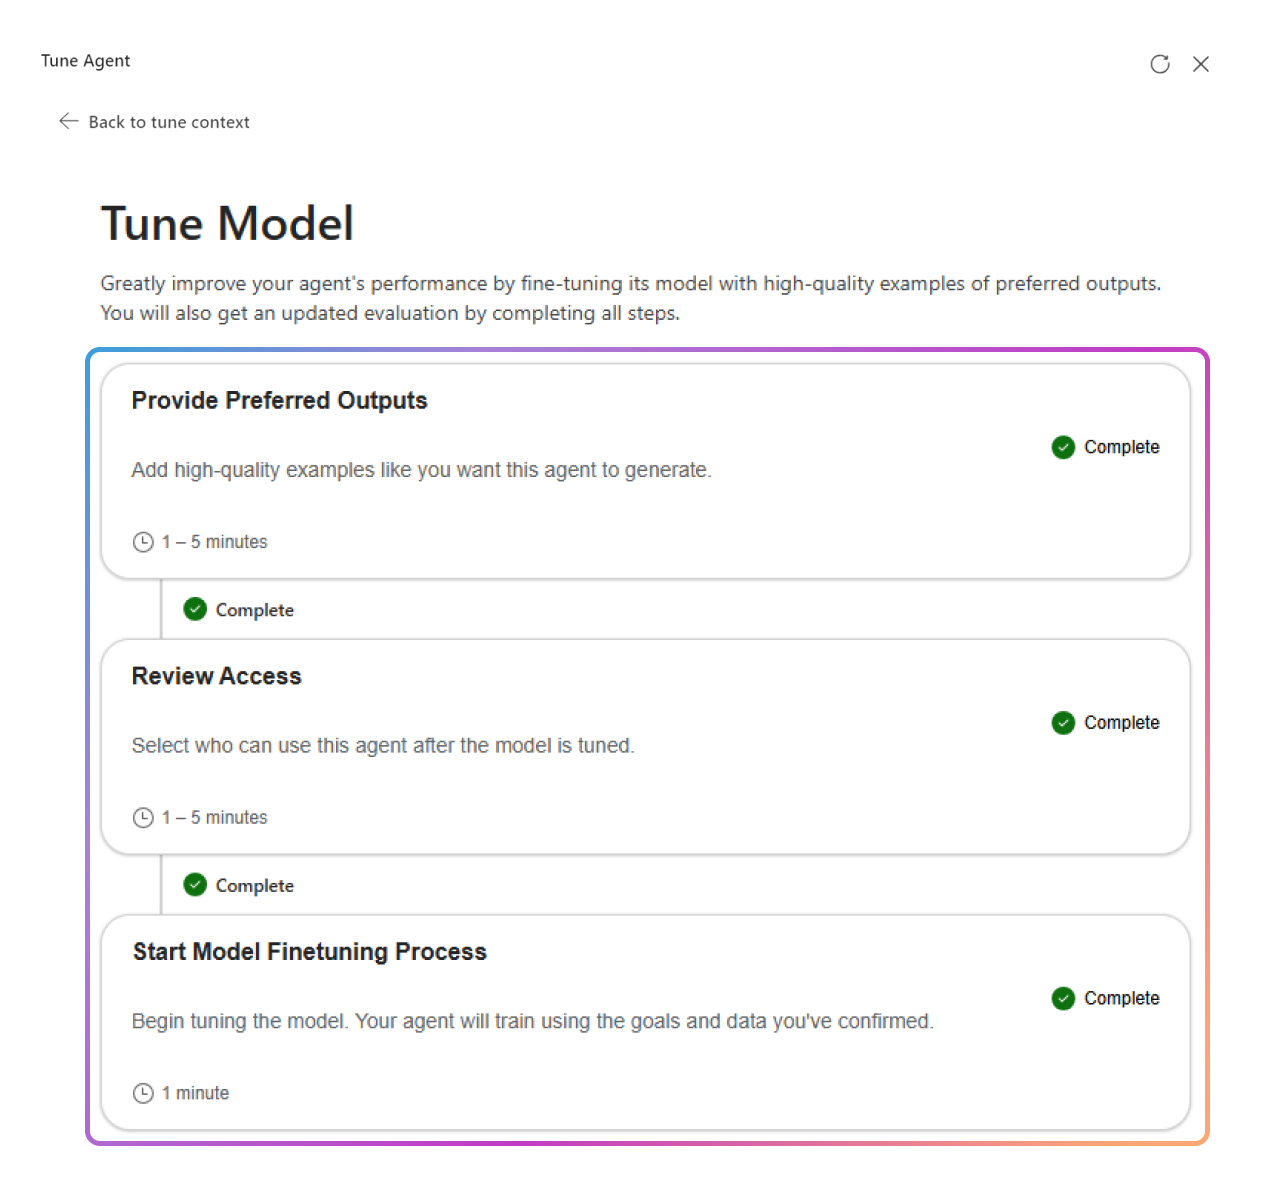Click green checkmark in Review Access card
The height and width of the screenshot is (1194, 1277).
[x=1063, y=723]
